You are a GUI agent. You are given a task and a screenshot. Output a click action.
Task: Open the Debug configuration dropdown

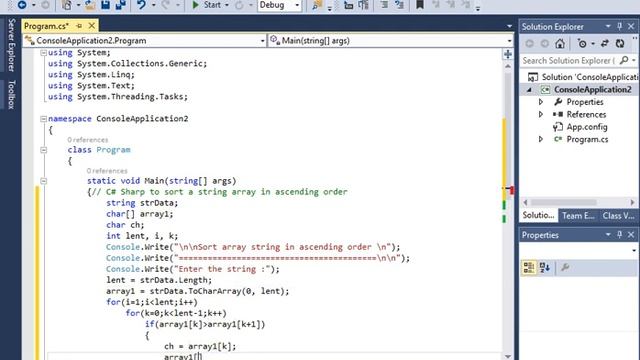280,5
